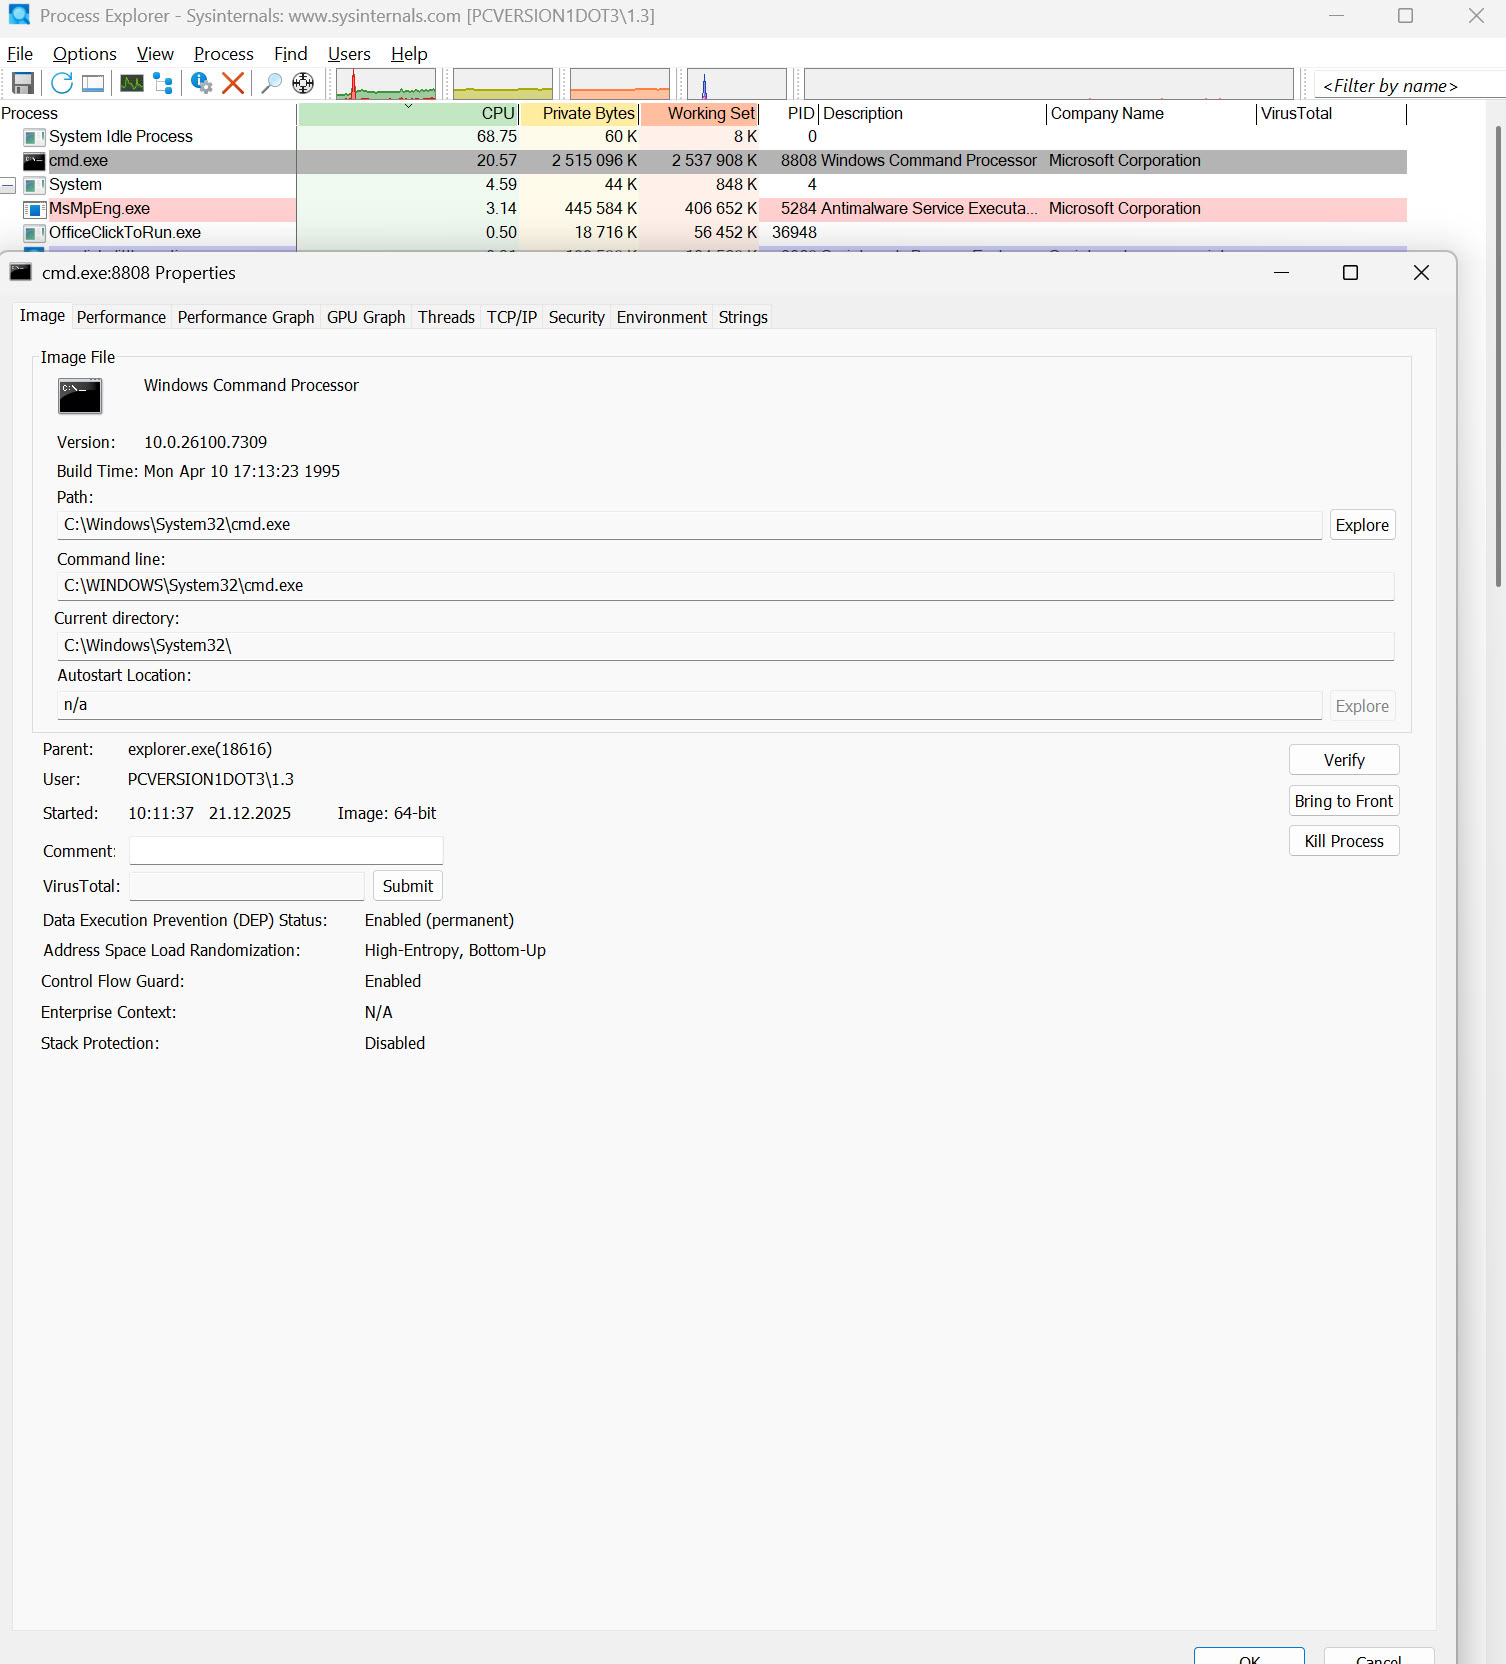The height and width of the screenshot is (1664, 1506).
Task: Click the main window vertical scrollbar
Action: [1498, 355]
